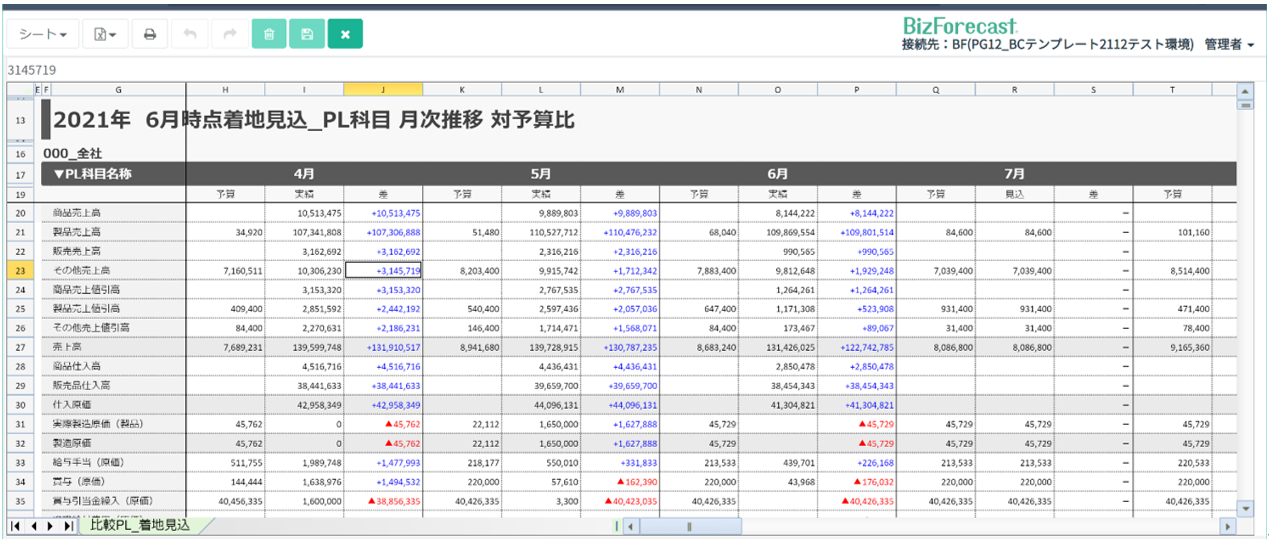The height and width of the screenshot is (539, 1269).
Task: Click the BizForecast logo
Action: [x=960, y=25]
